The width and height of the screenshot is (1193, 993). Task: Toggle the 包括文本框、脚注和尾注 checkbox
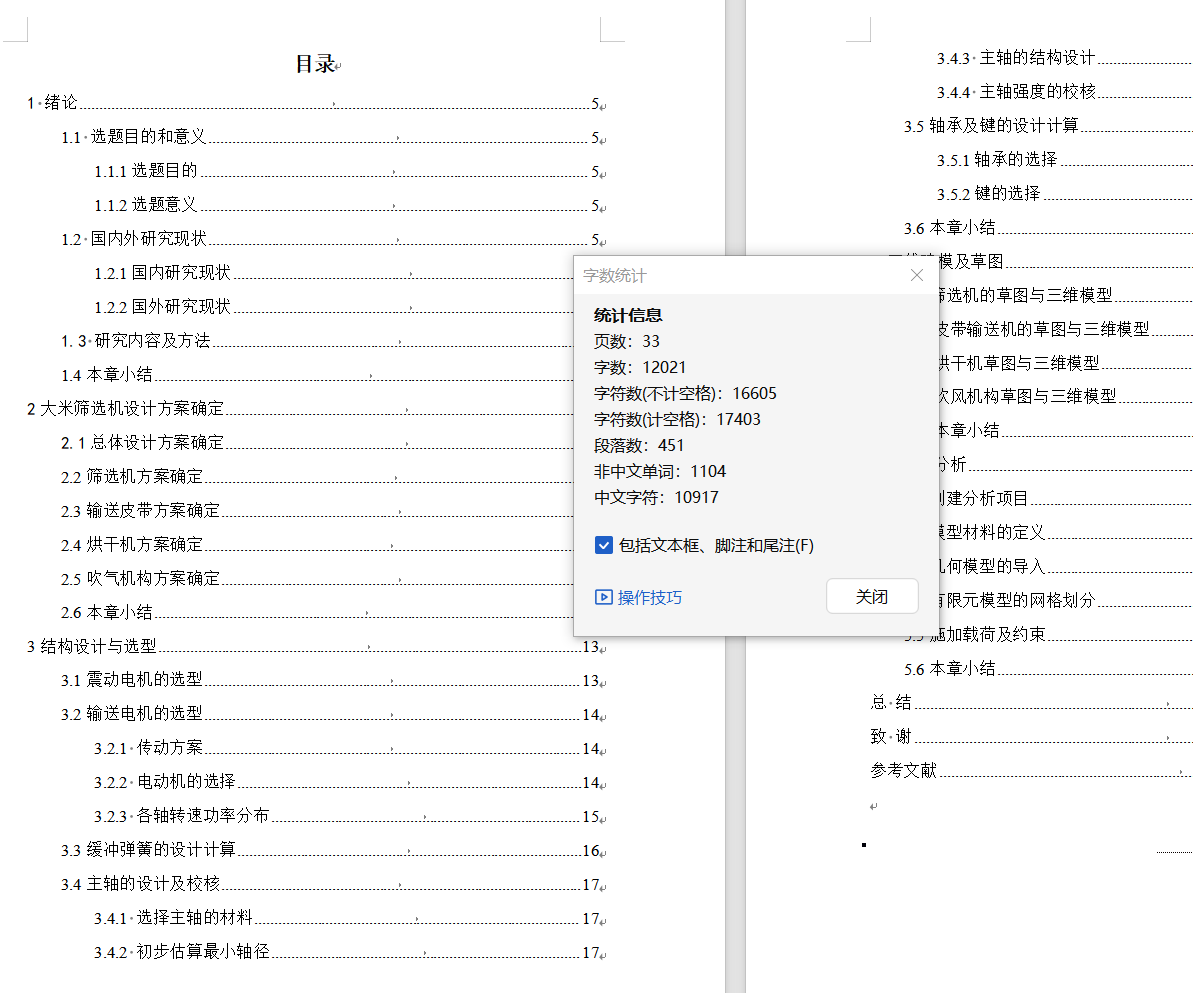604,546
